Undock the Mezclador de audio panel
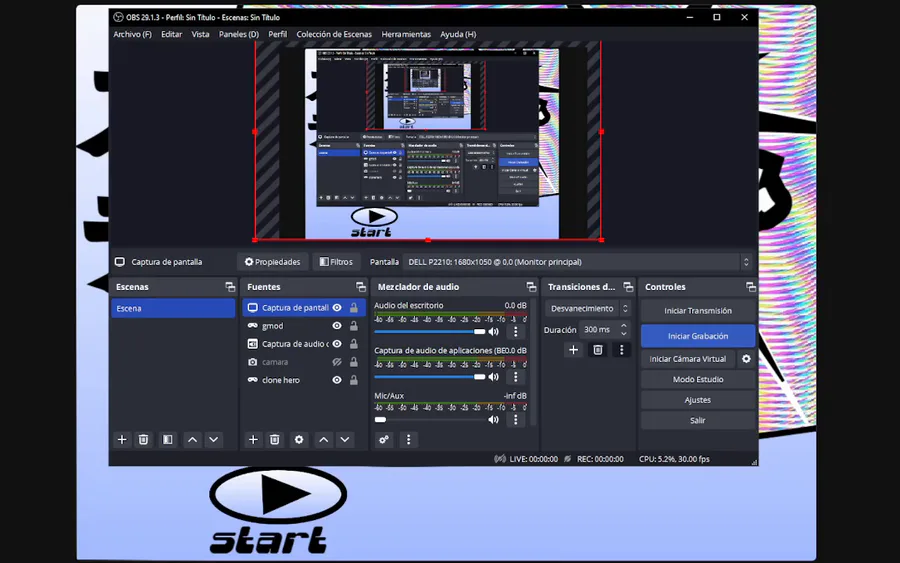The width and height of the screenshot is (900, 563). (x=531, y=287)
